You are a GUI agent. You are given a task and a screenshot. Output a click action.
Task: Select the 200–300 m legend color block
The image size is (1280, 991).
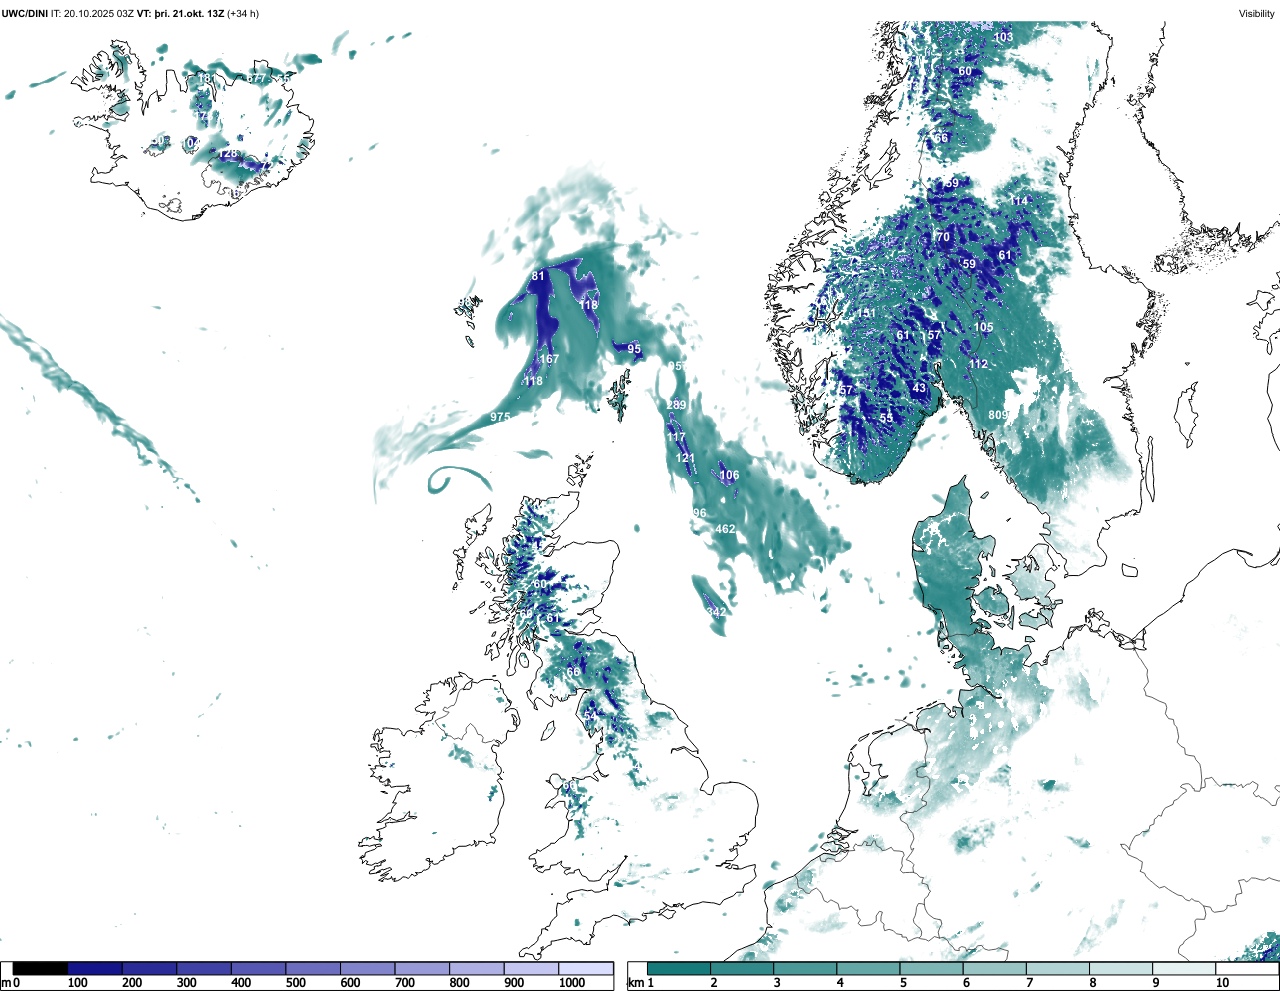tap(150, 968)
